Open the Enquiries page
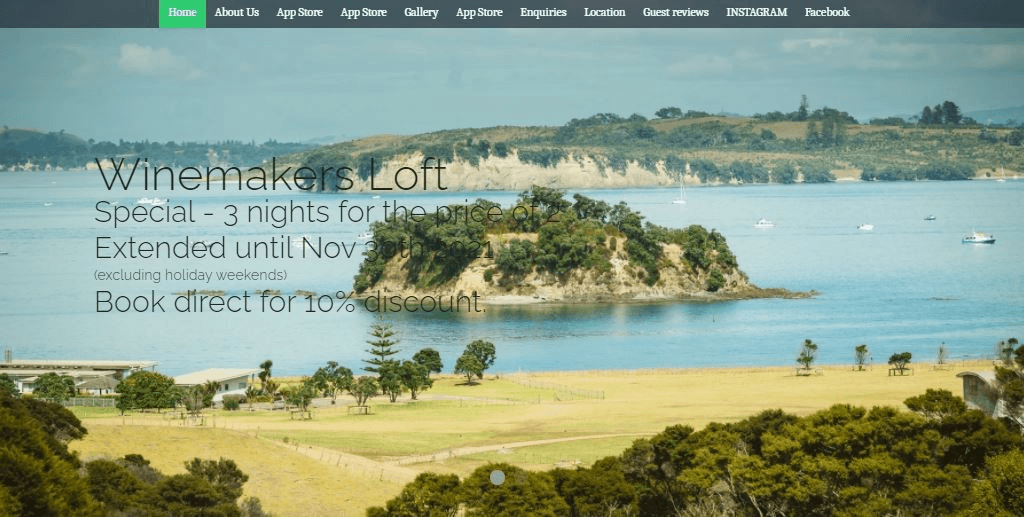Screen dimensions: 1024x517 pyautogui.click(x=543, y=12)
